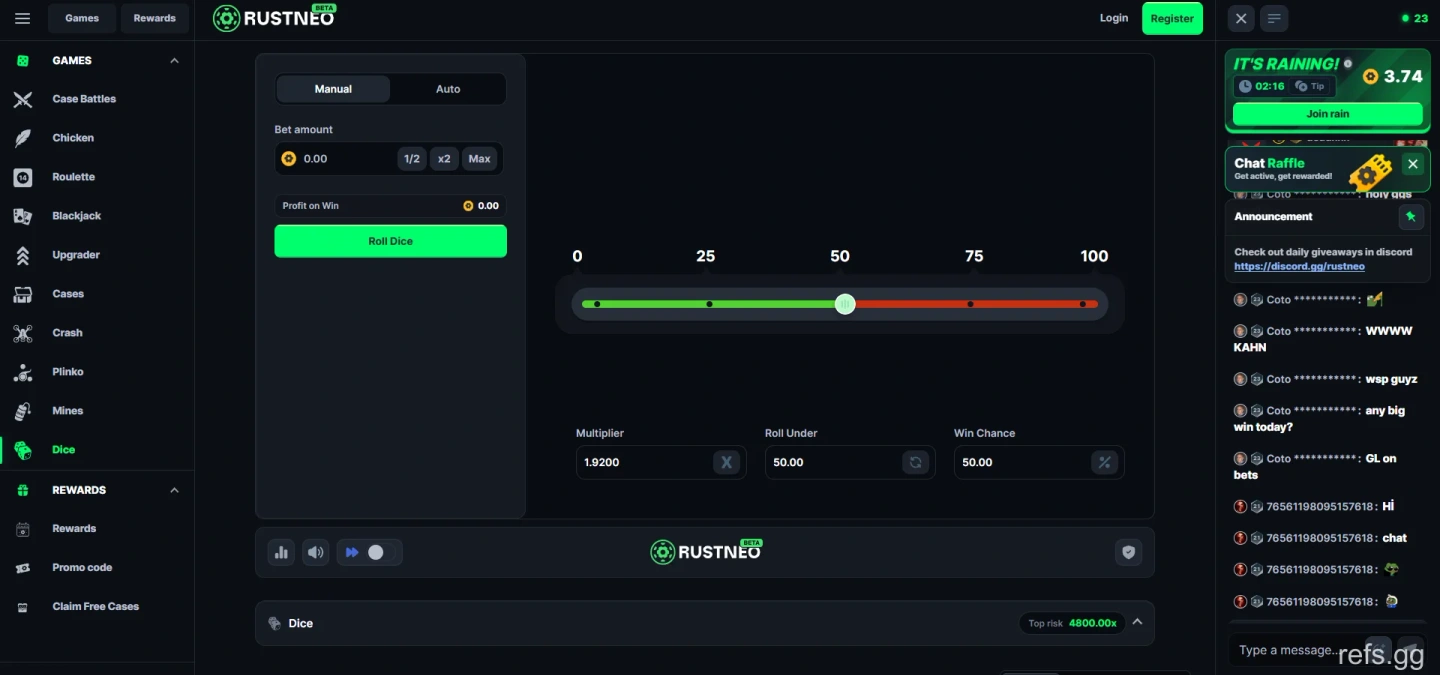
Task: Tip the rain pool
Action: [1311, 86]
